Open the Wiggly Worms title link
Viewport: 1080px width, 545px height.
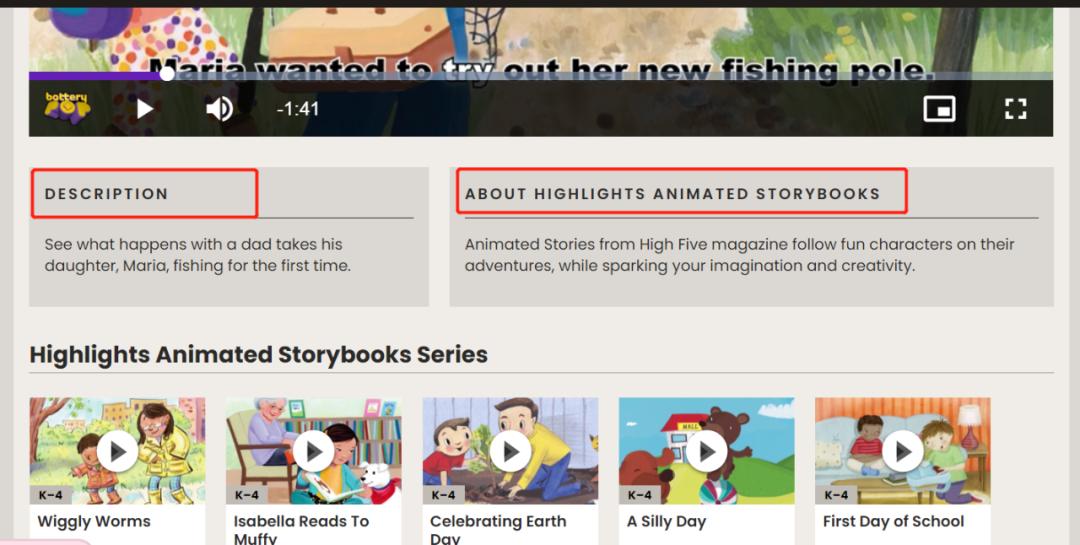point(94,521)
